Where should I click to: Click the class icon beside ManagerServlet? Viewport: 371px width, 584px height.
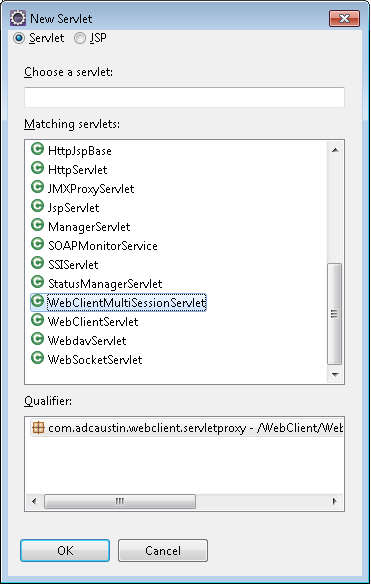tap(37, 225)
